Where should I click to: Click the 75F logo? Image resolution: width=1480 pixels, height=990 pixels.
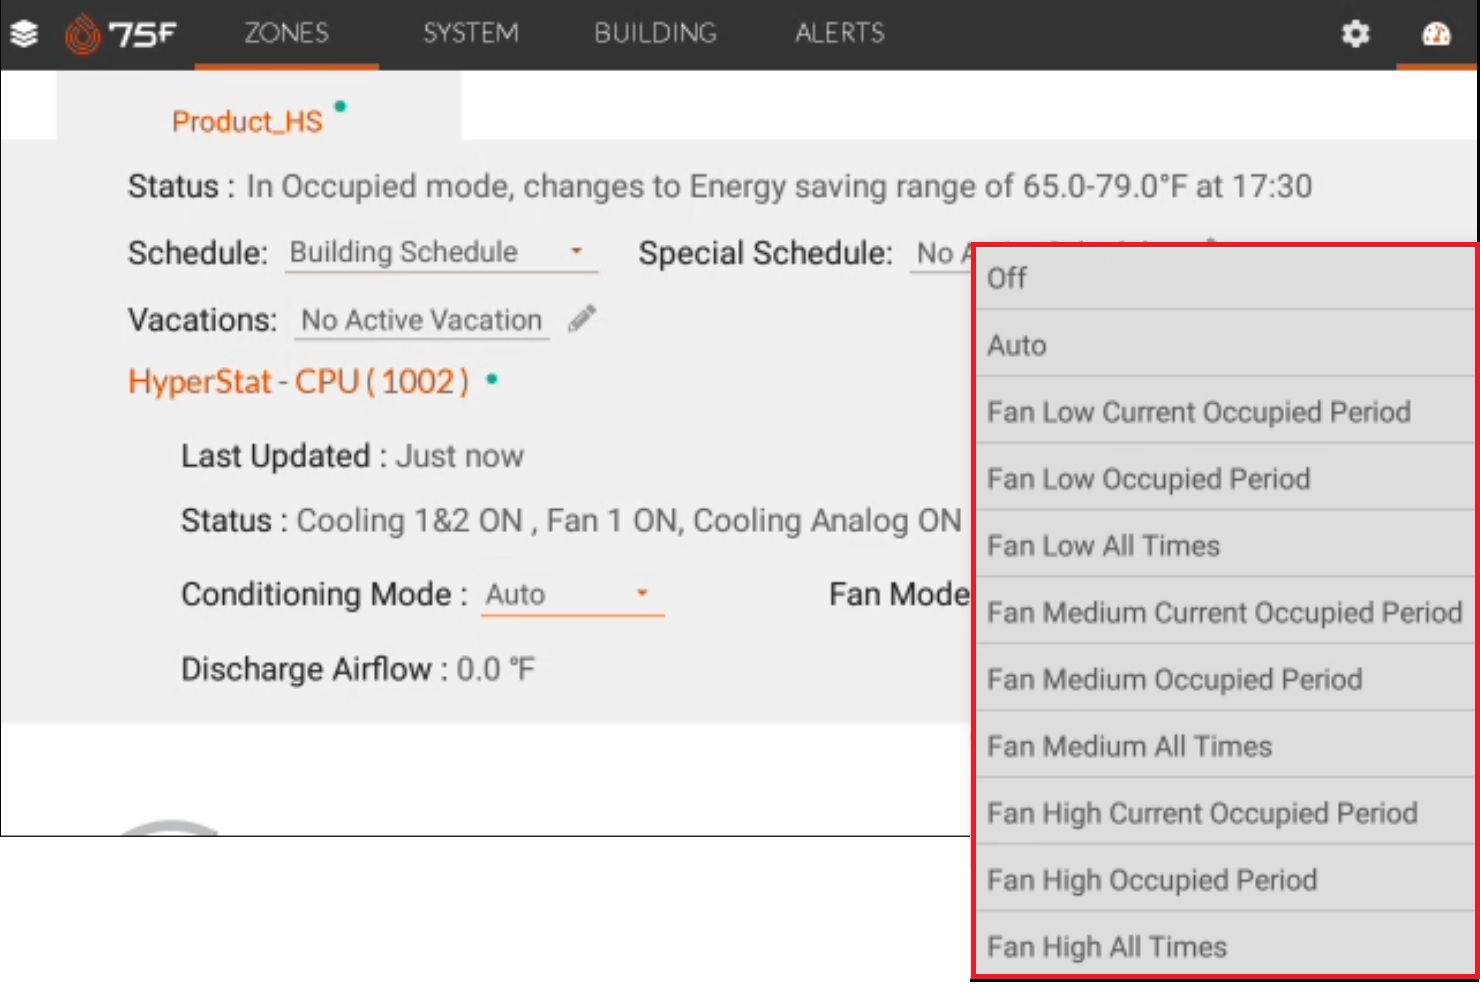click(x=121, y=34)
